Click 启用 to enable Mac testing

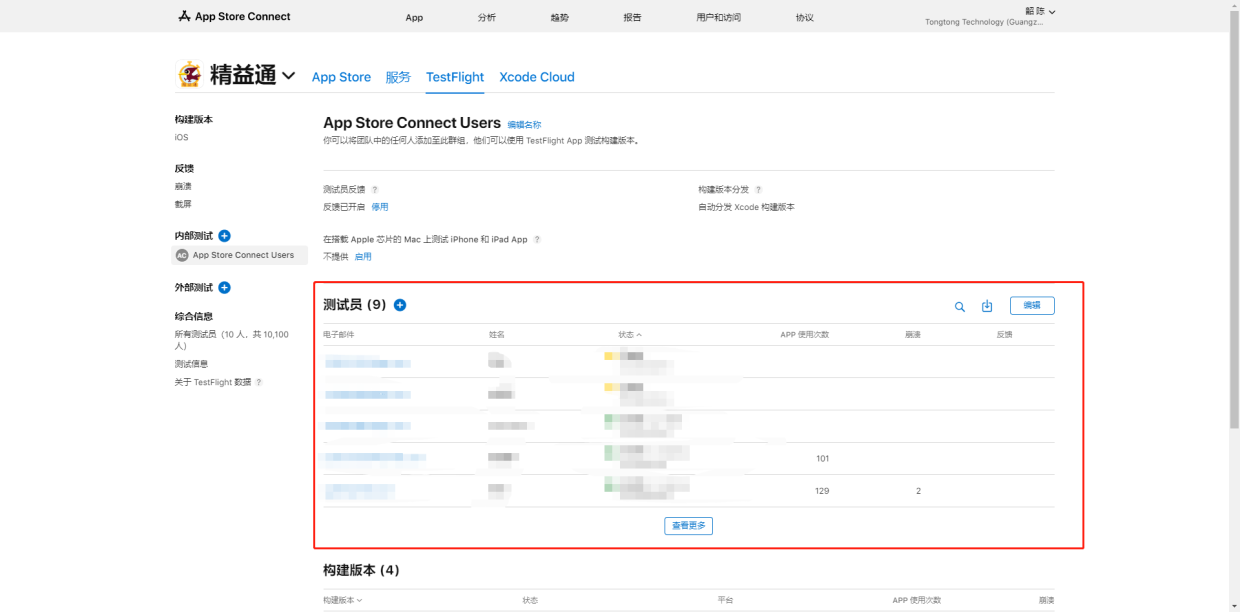click(x=363, y=257)
